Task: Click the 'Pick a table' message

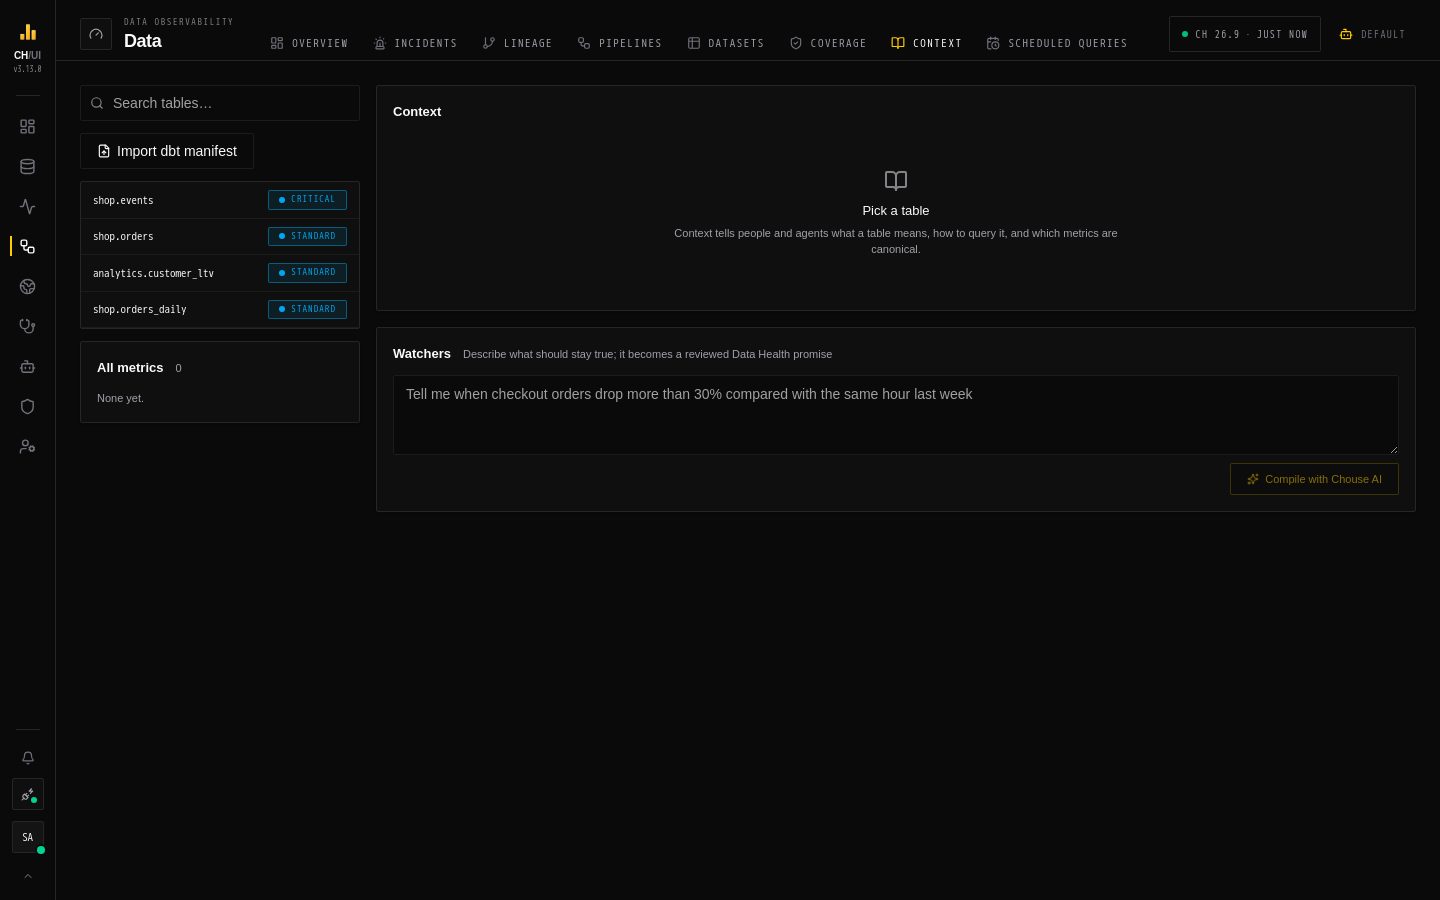Action: tap(896, 211)
